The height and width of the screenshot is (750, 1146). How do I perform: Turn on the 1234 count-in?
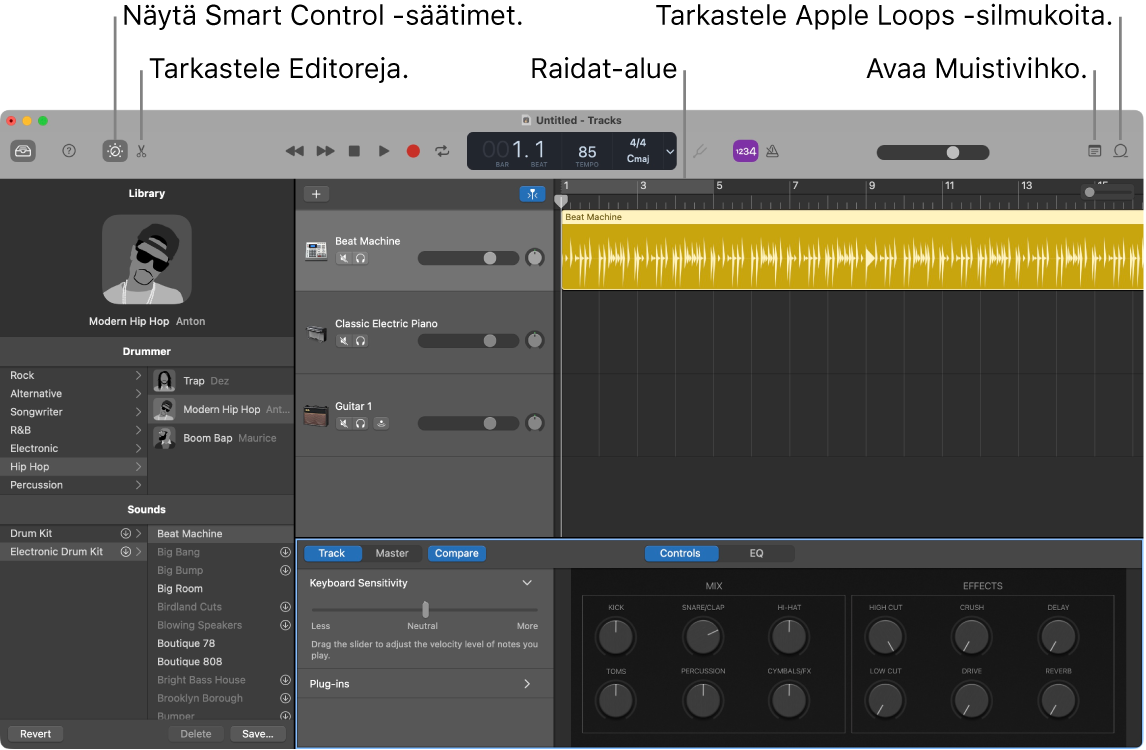tap(746, 151)
